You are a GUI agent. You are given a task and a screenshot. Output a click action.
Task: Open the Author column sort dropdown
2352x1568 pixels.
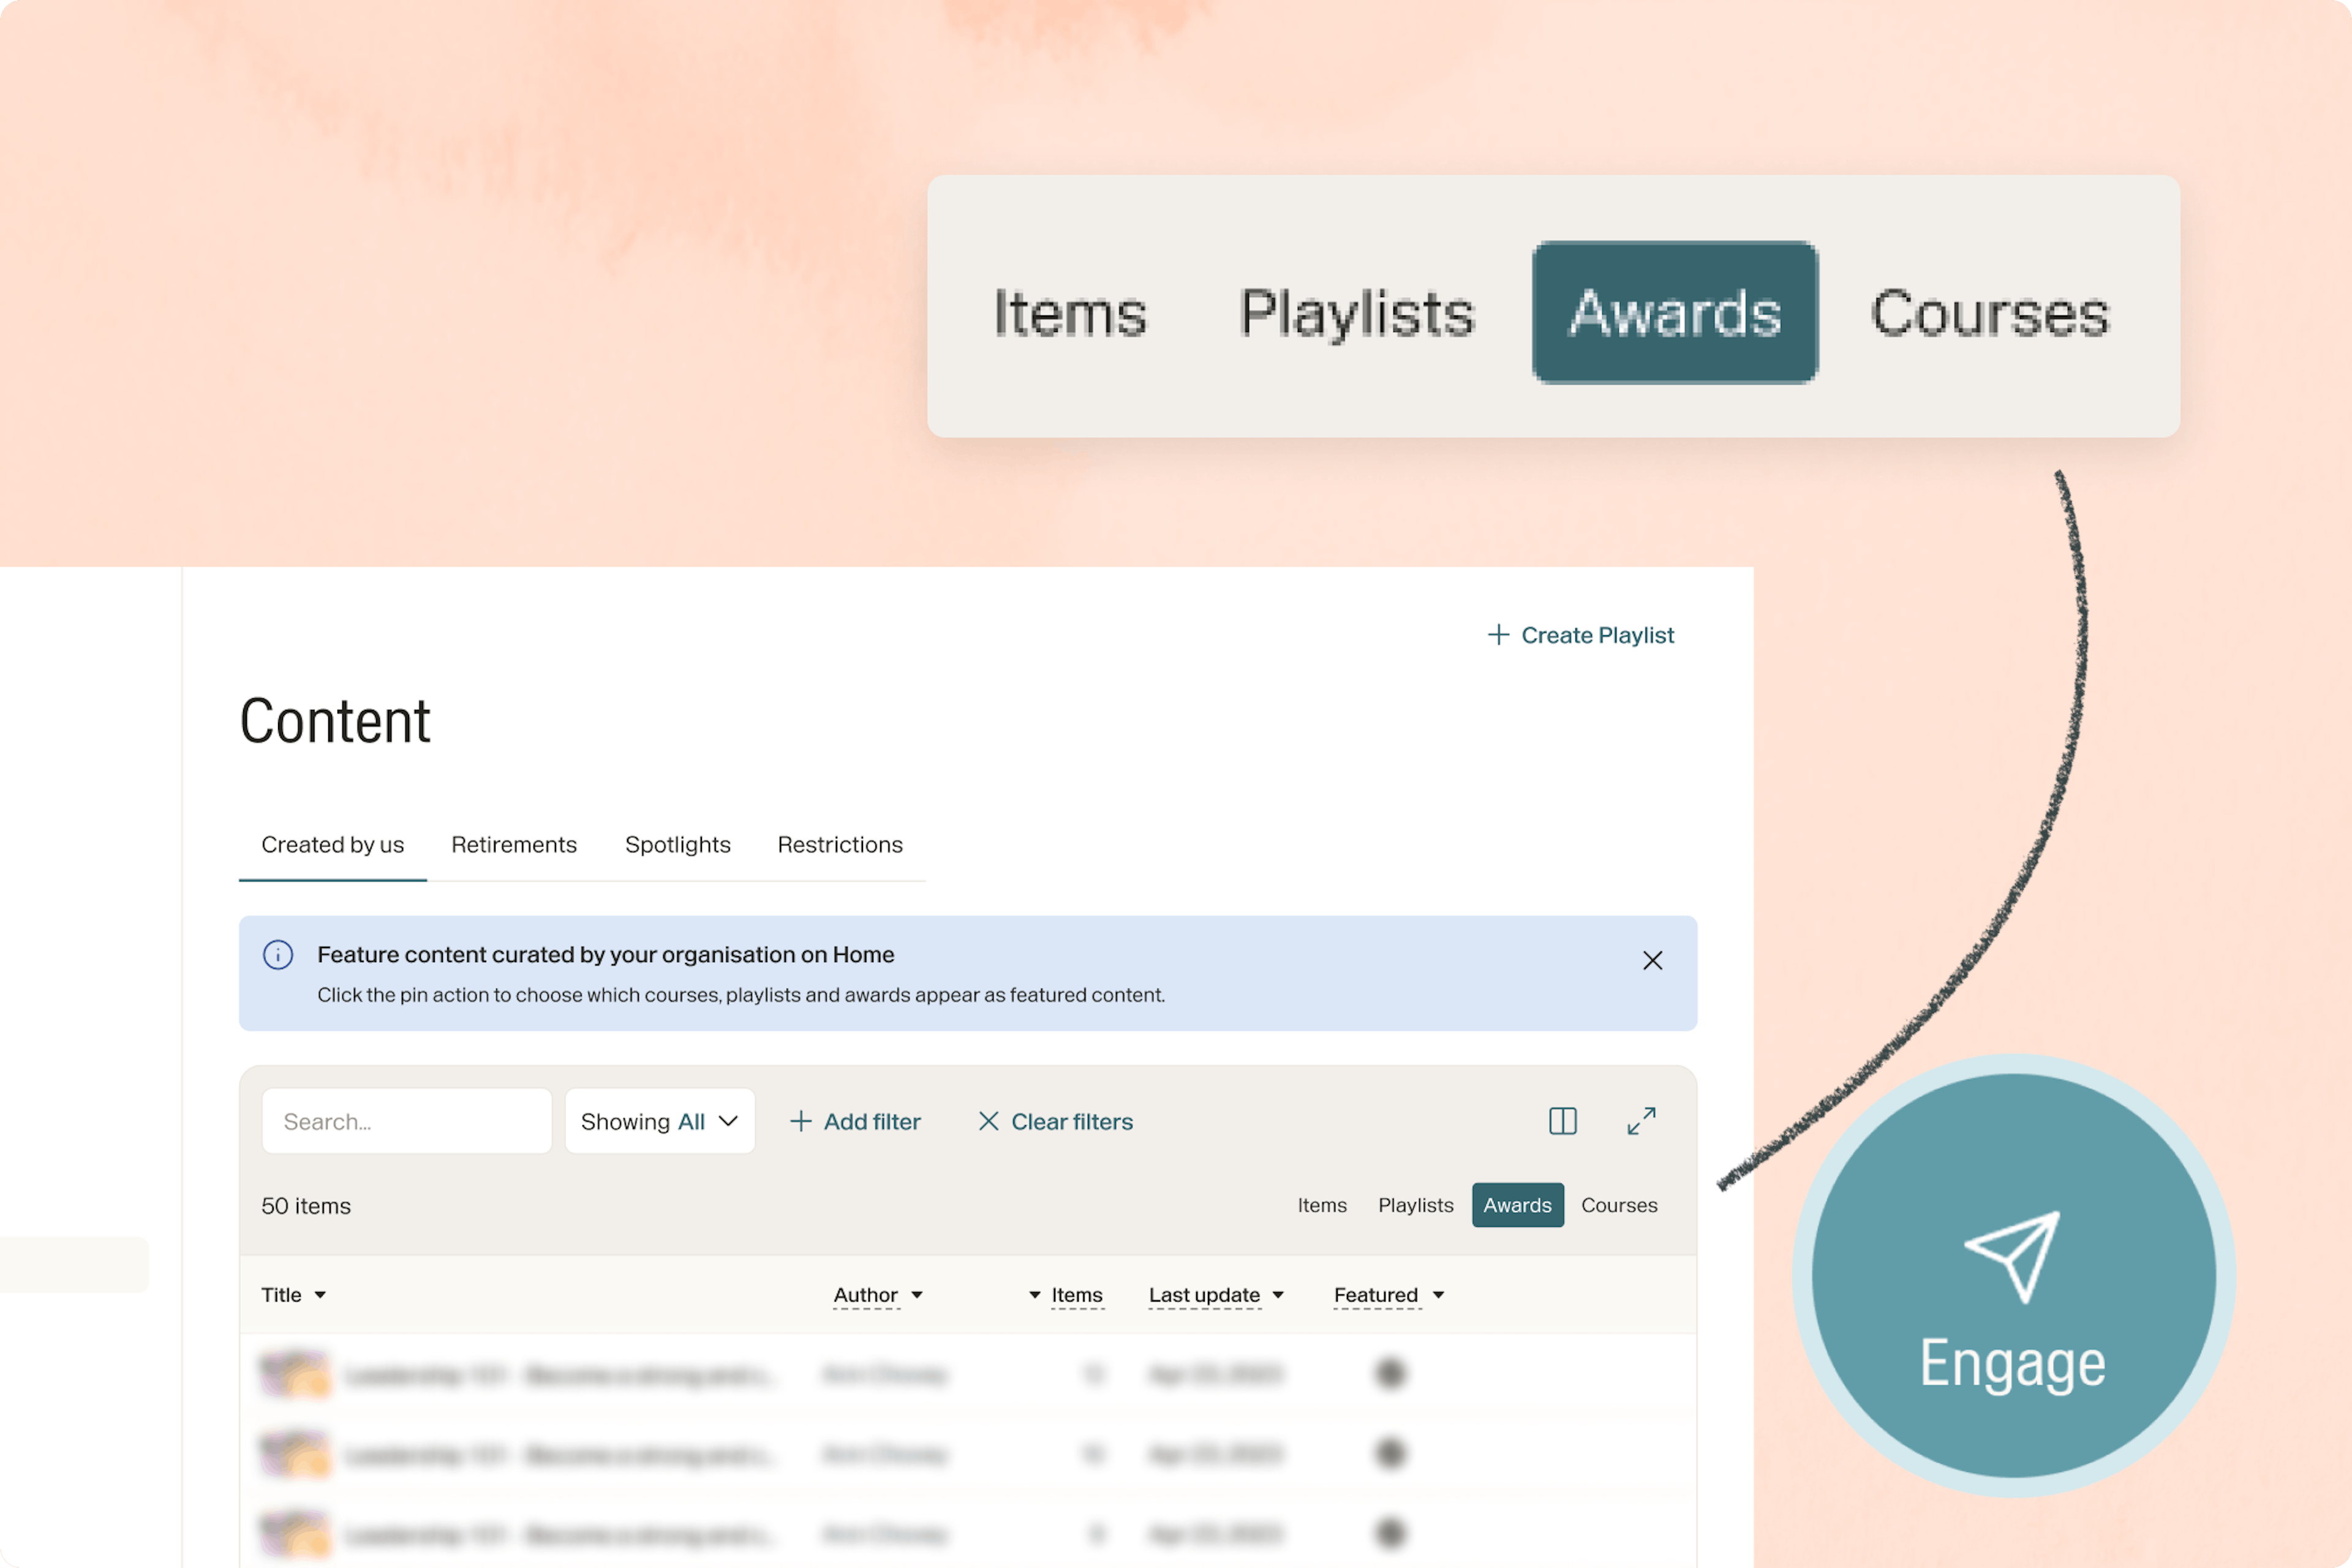(x=917, y=1295)
